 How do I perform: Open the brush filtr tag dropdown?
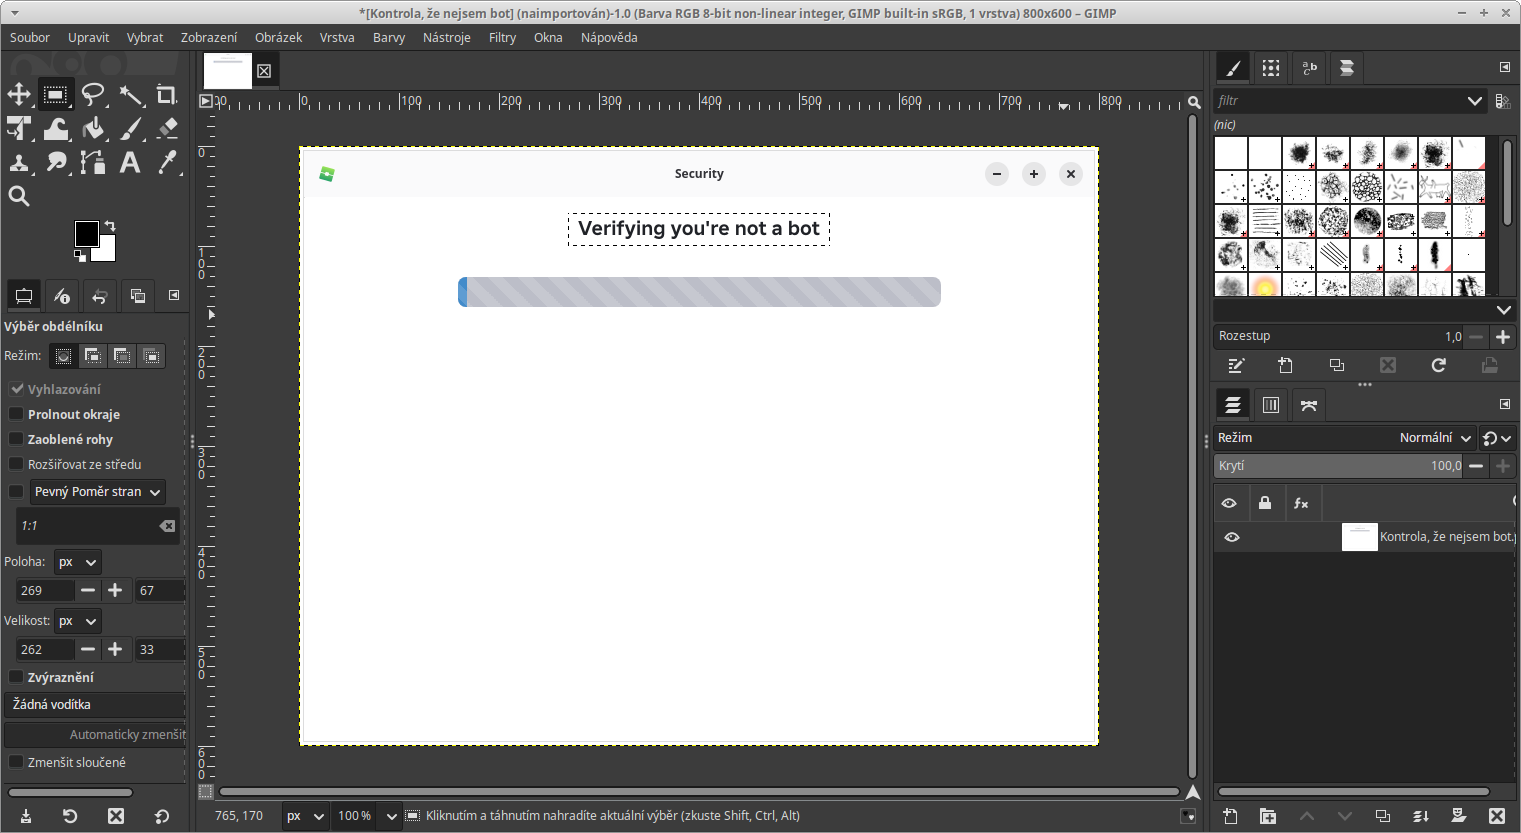pos(1474,101)
